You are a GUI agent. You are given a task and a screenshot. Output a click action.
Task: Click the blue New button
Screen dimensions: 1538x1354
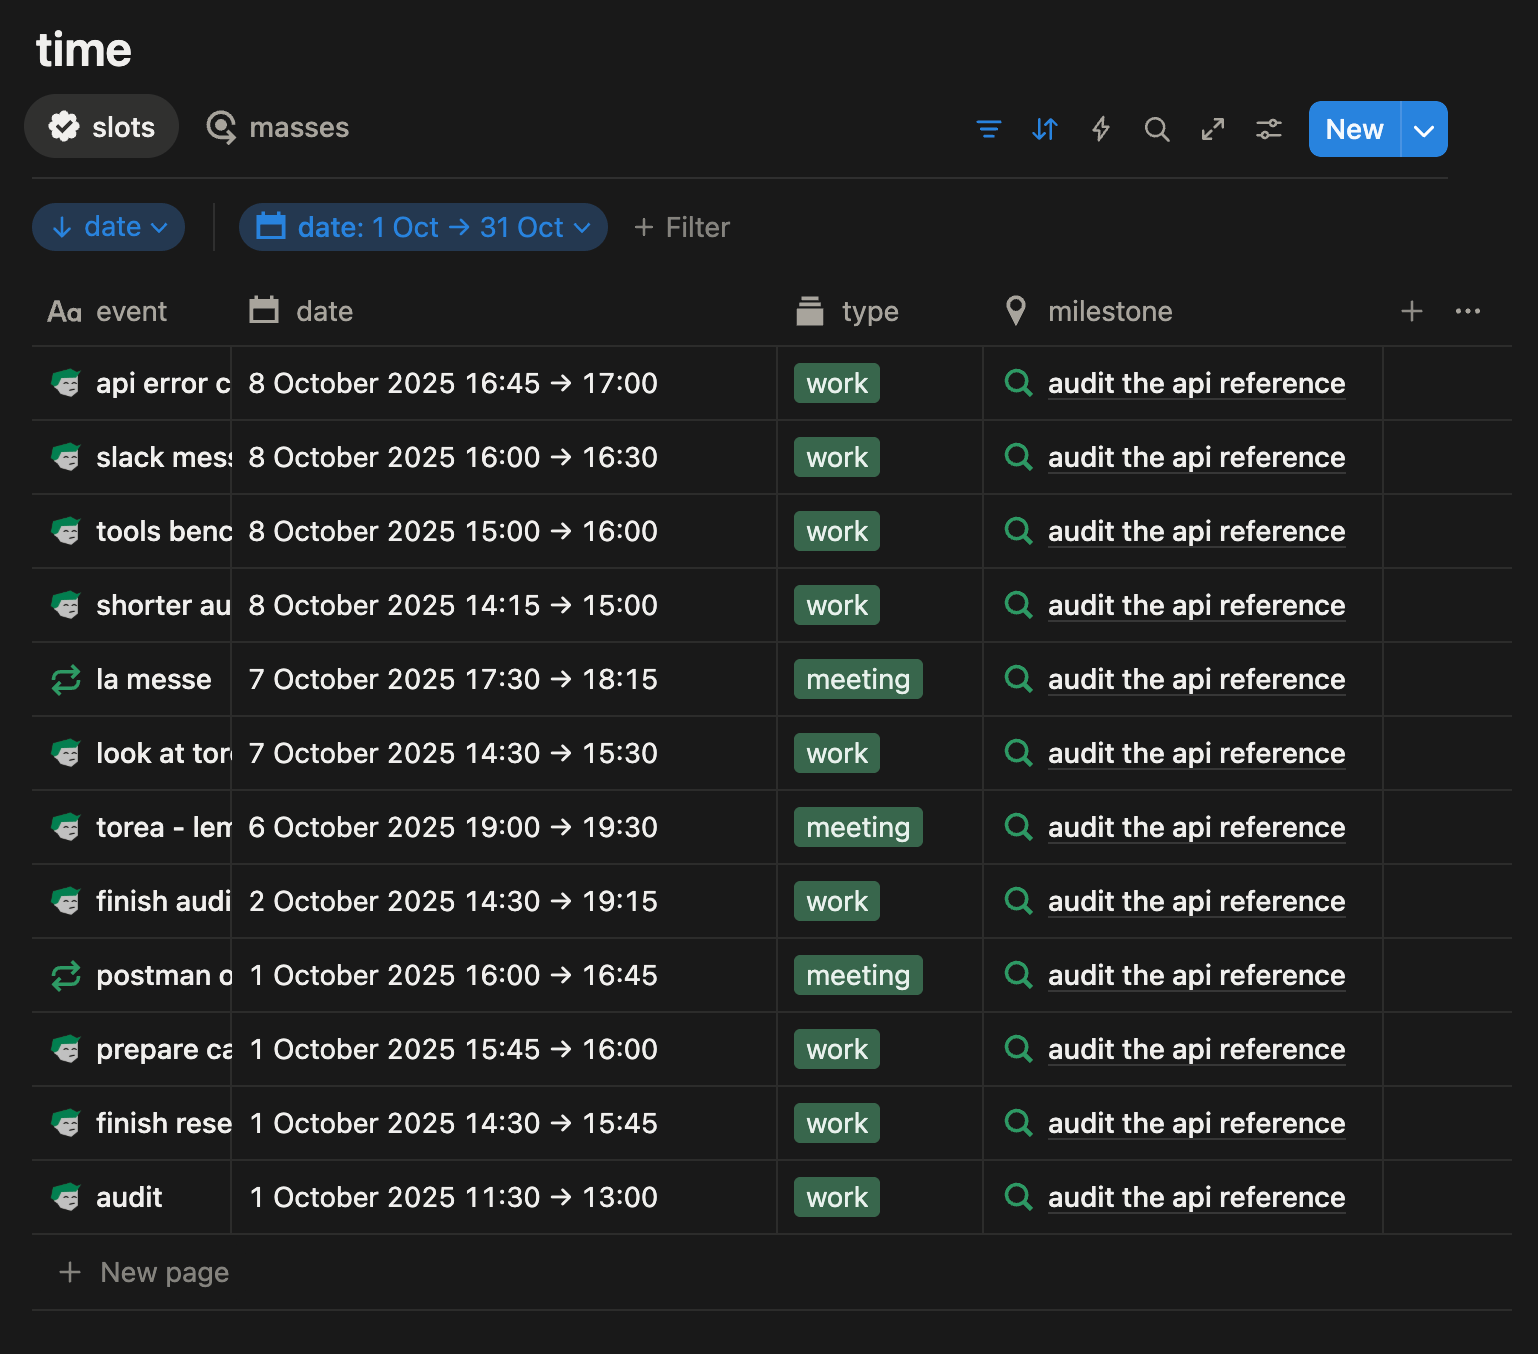1353,129
